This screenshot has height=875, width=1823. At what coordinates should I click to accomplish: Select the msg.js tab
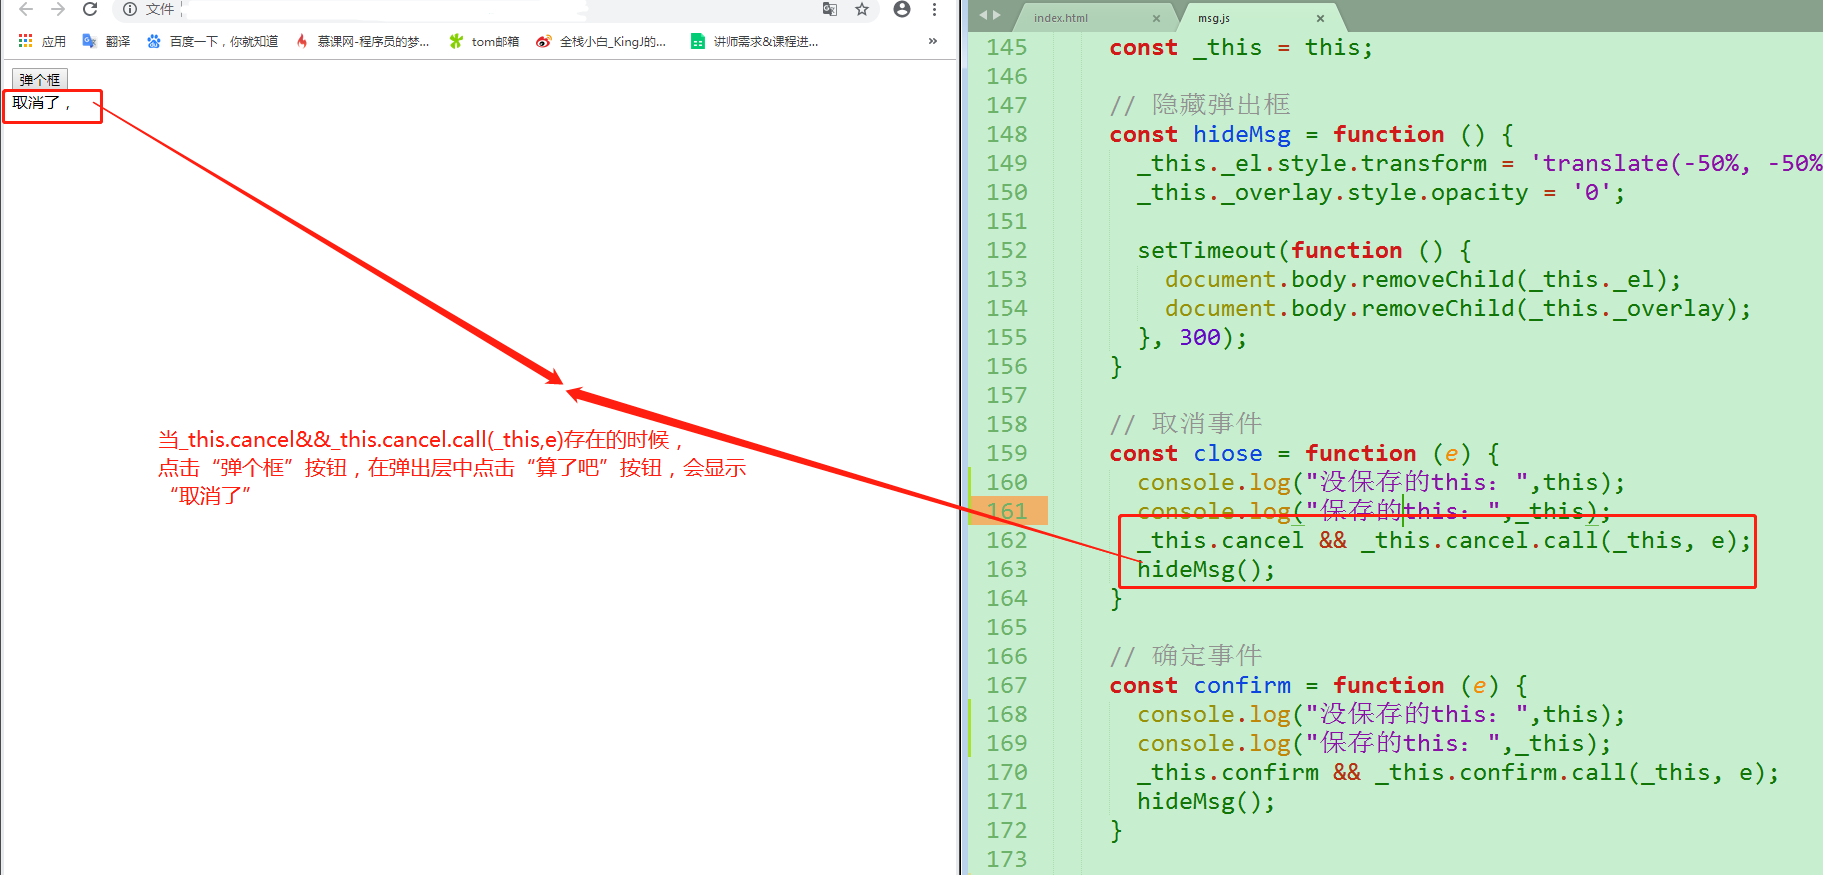tap(1214, 18)
